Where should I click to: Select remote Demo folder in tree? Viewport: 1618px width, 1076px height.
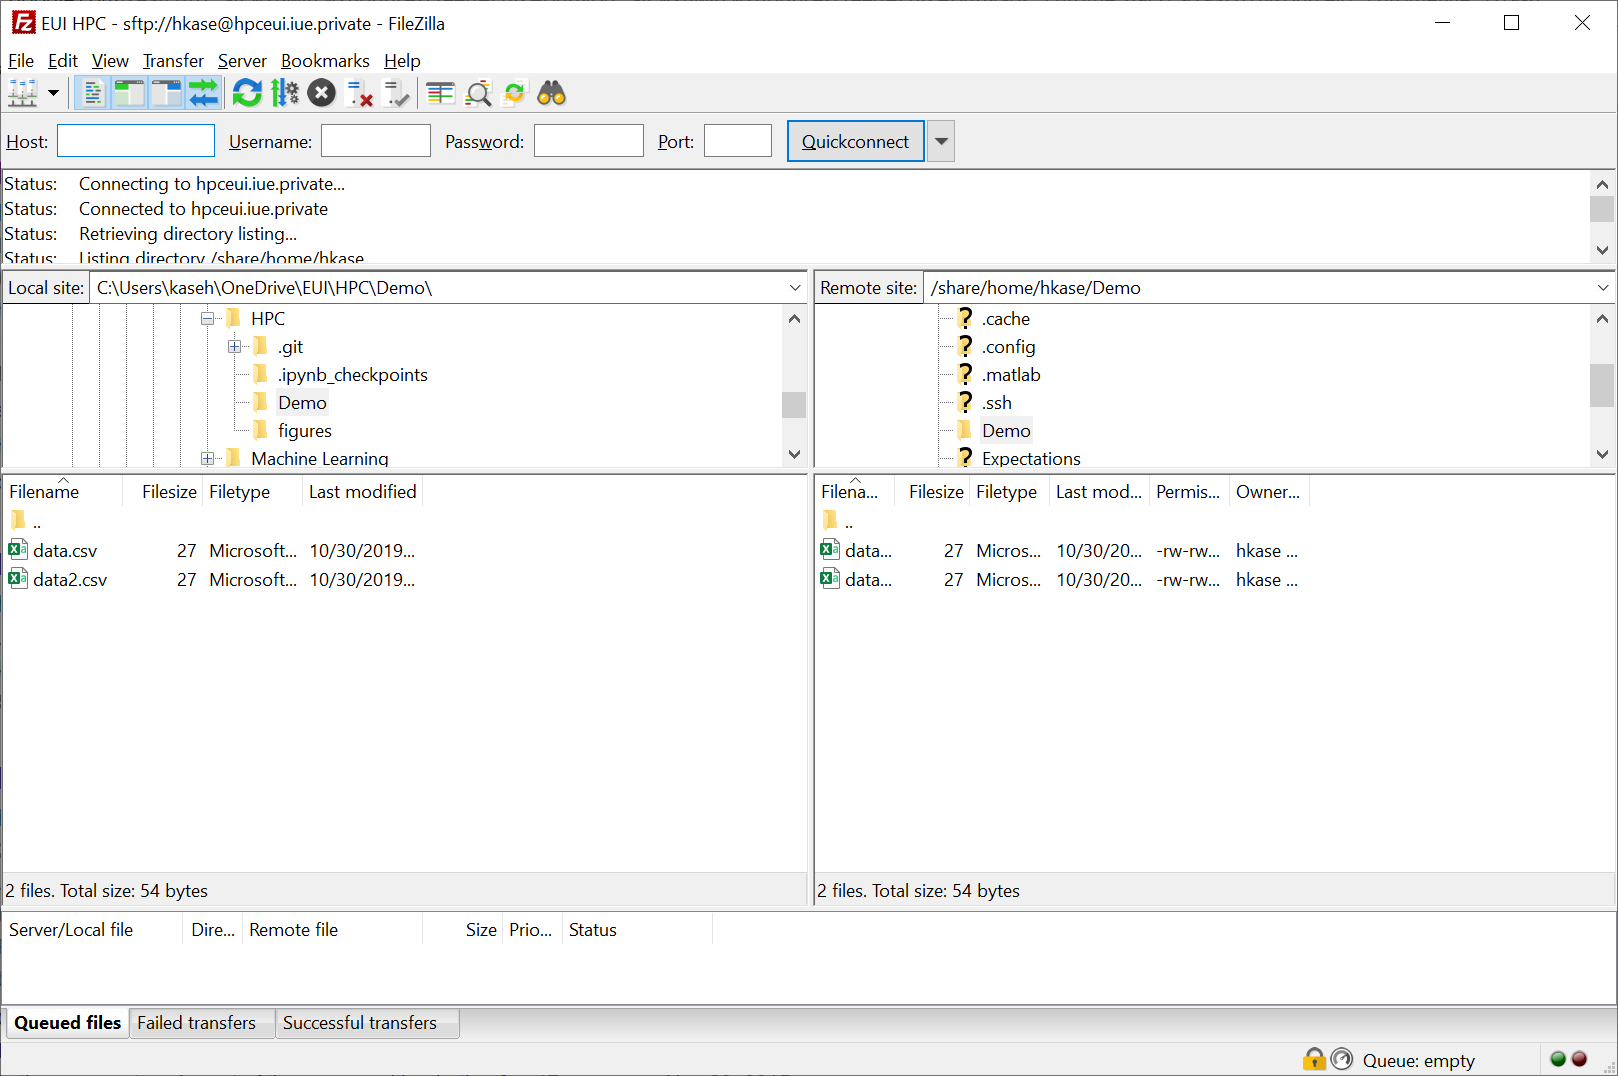[x=1006, y=431]
